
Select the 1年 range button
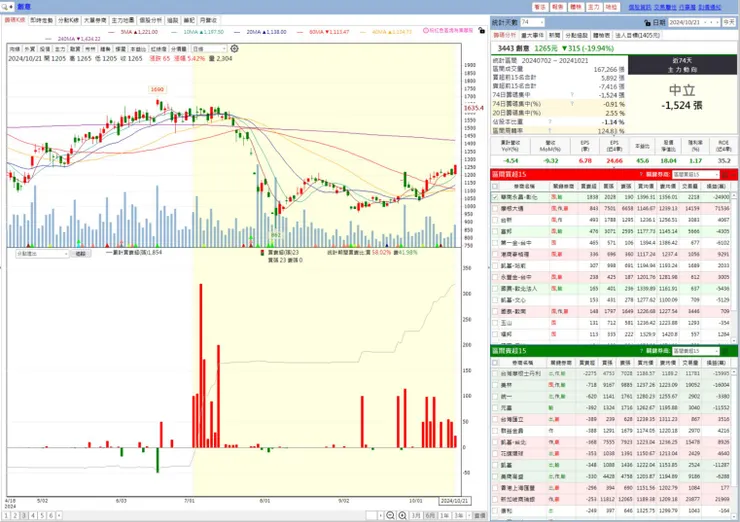(x=445, y=515)
